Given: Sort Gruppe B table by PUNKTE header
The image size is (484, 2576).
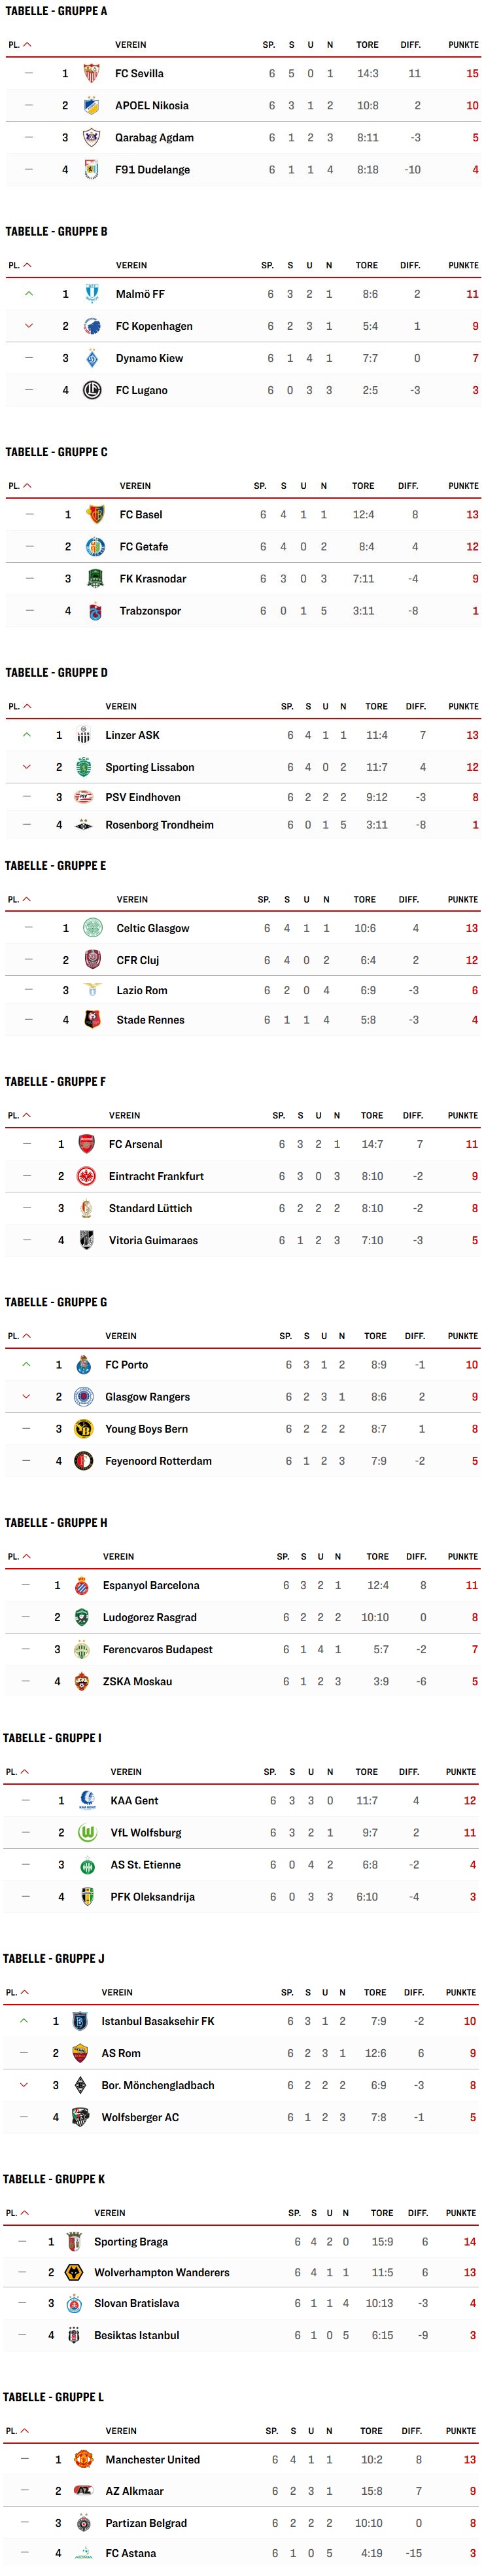Looking at the screenshot, I should tap(463, 266).
